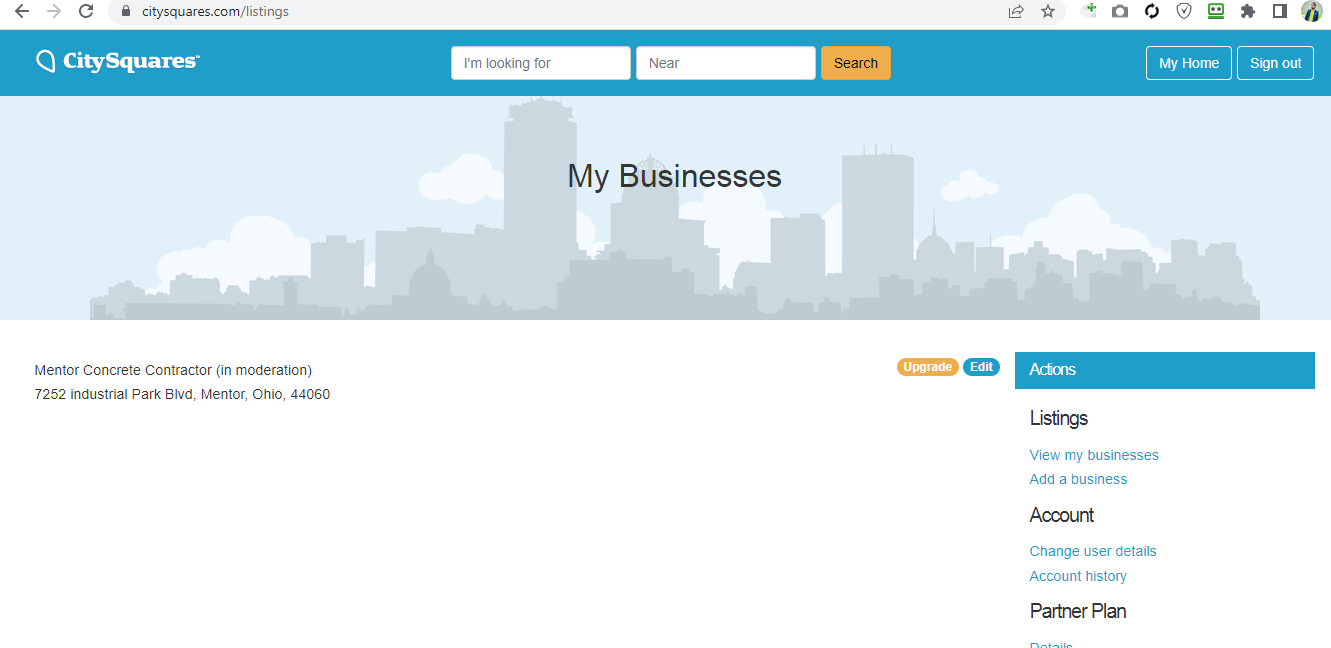Viewport: 1331px width, 648px height.
Task: Upgrade the Mentor Concrete Contractor listing
Action: pos(928,367)
